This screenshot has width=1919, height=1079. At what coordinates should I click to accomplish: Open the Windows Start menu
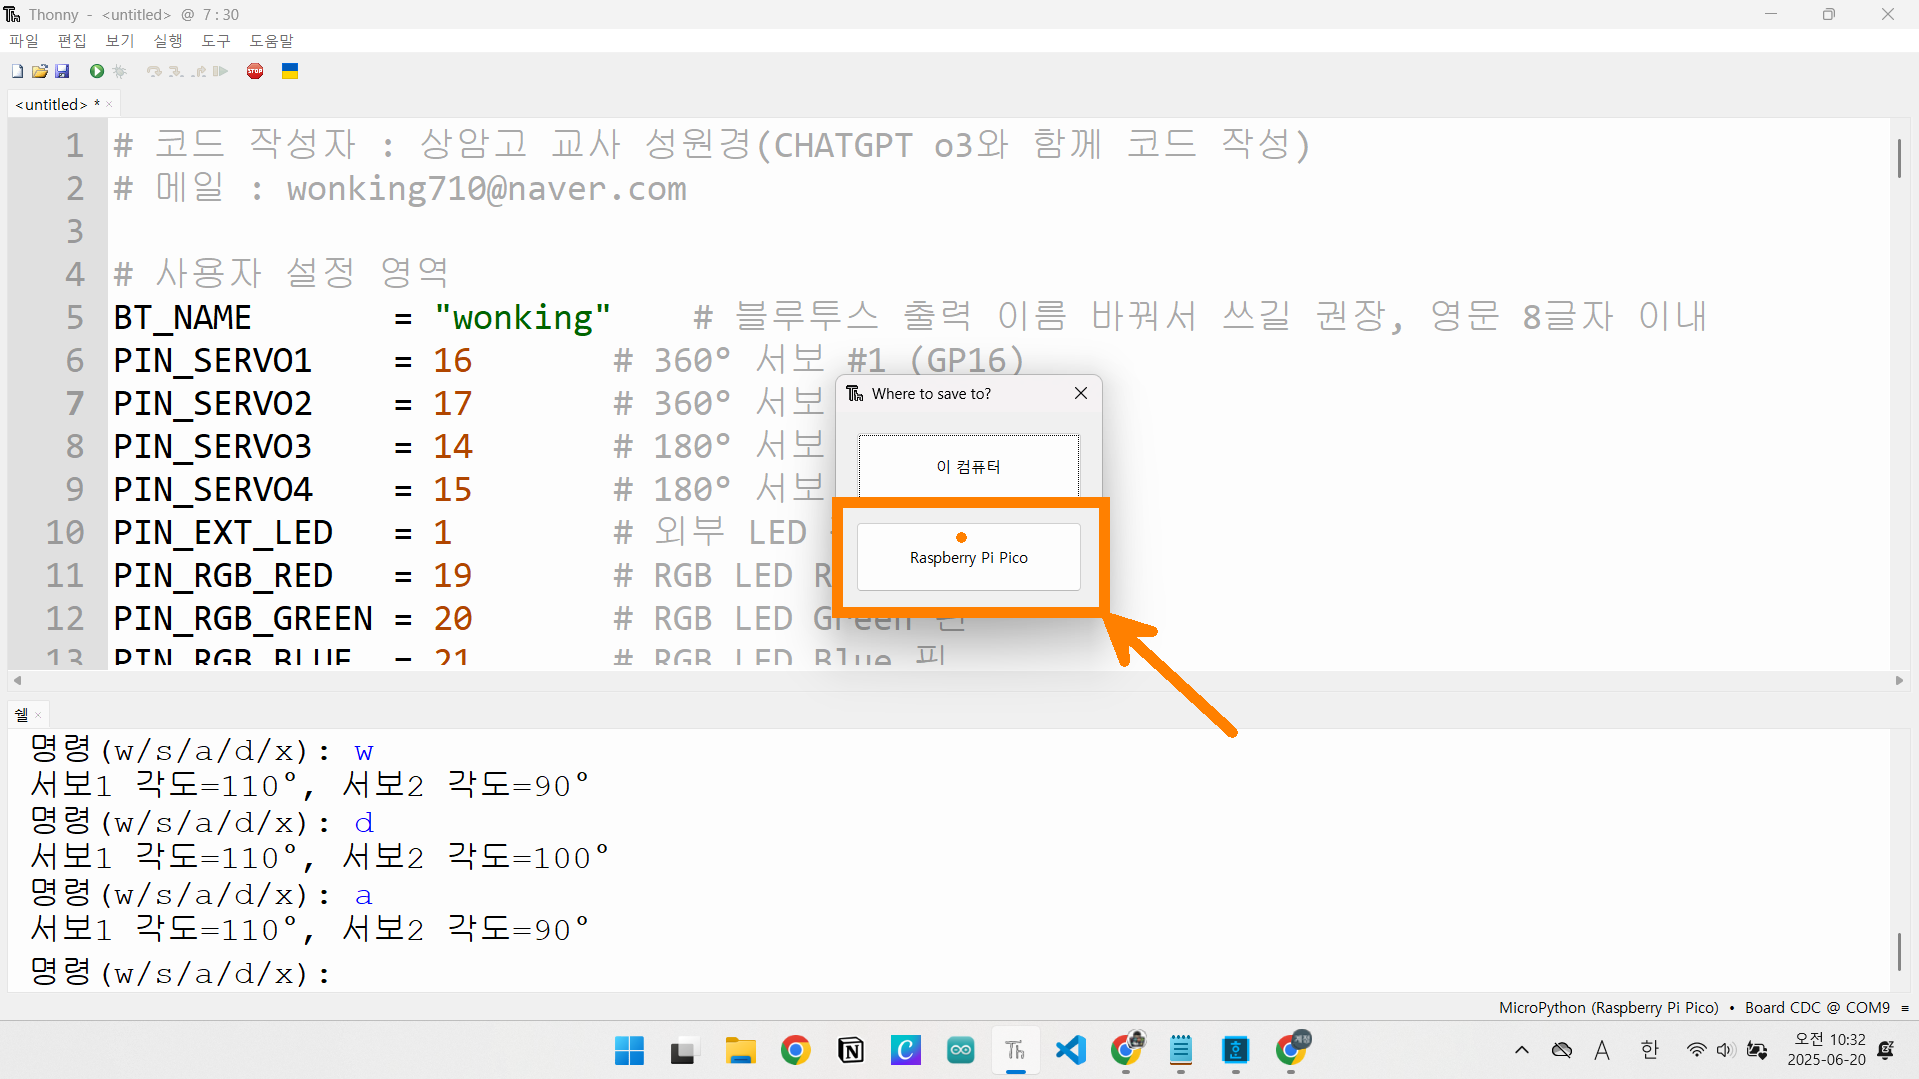(629, 1050)
